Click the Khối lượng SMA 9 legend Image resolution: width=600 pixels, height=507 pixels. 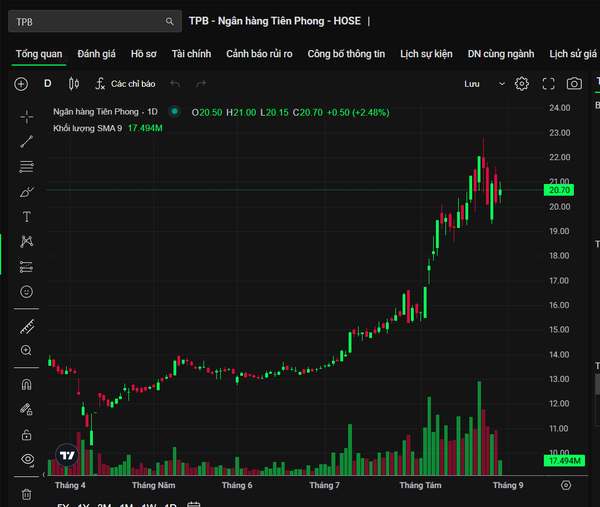87,128
